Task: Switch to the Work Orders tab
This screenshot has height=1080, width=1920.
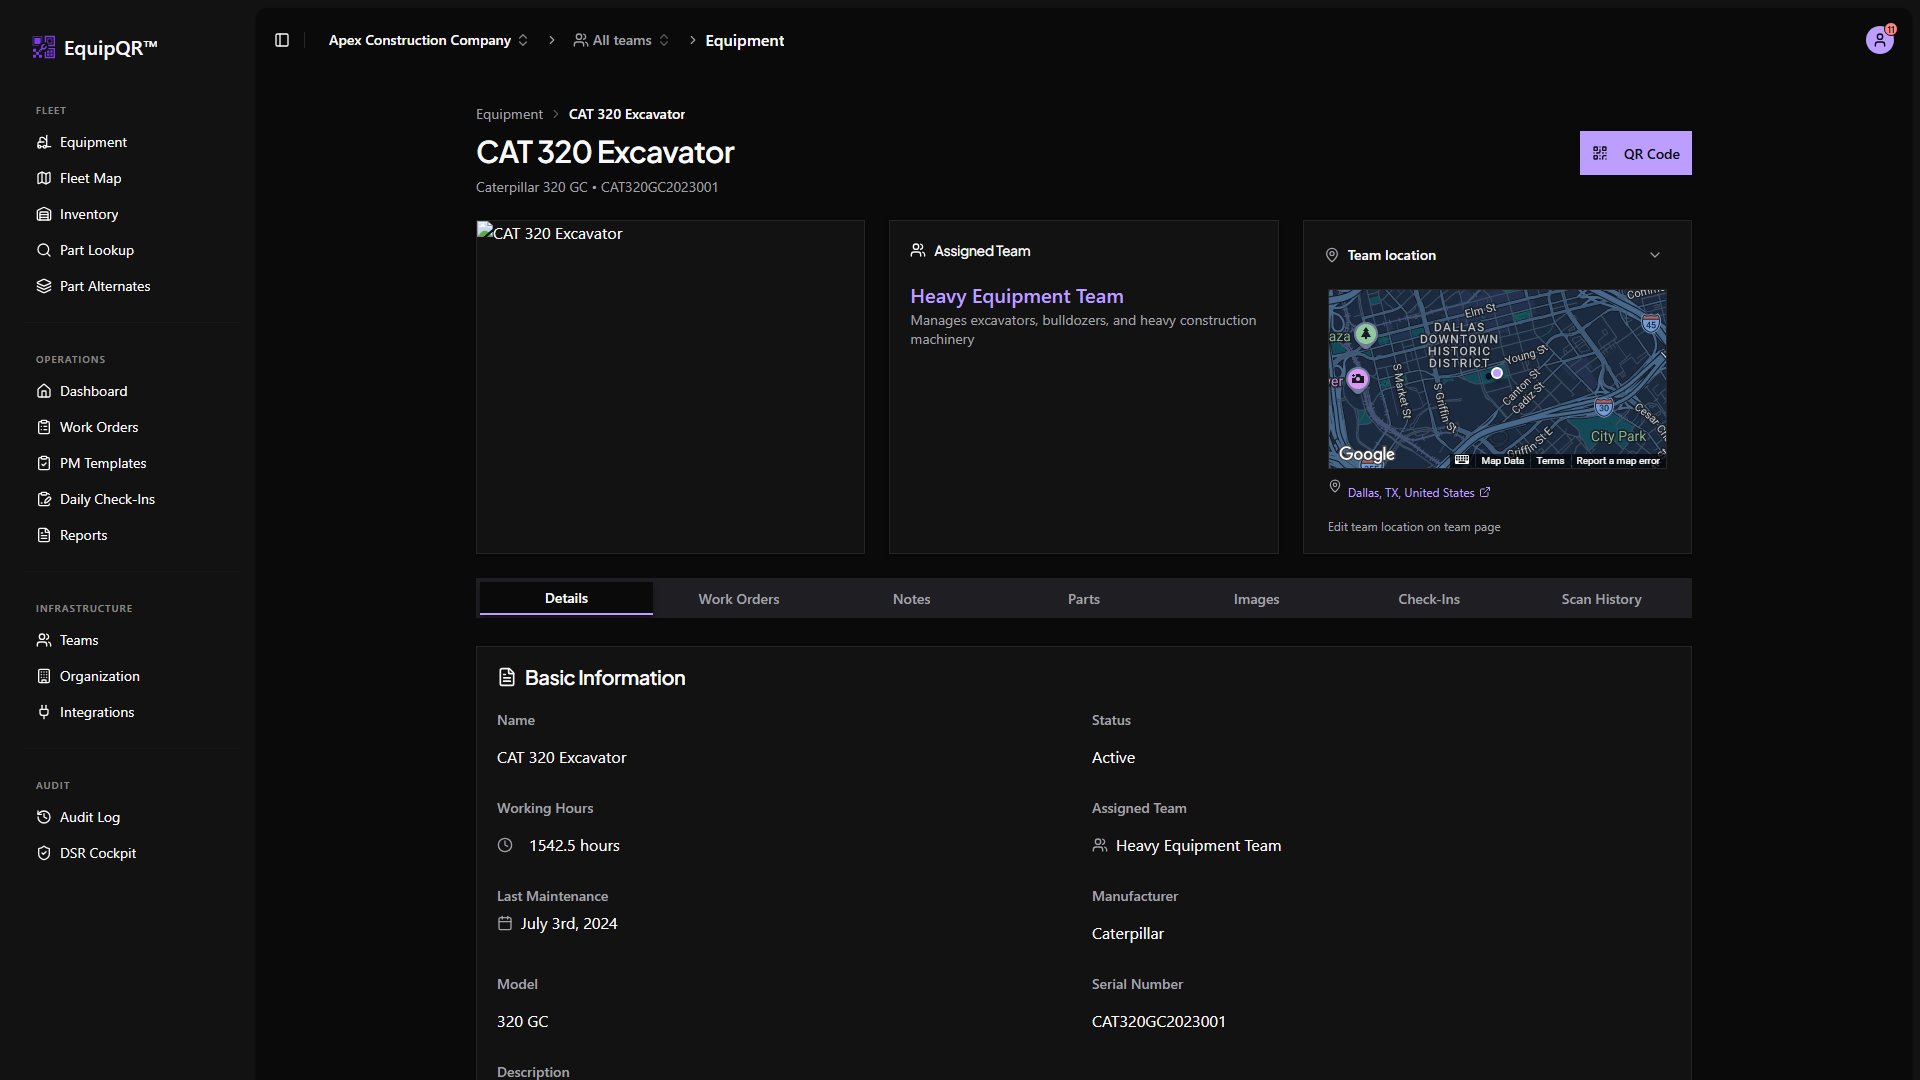Action: 739,599
